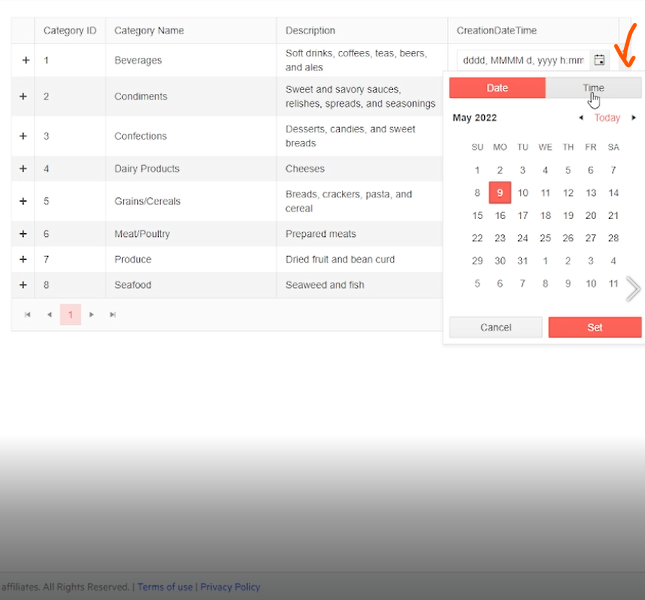Show previous month in calendar

[581, 118]
